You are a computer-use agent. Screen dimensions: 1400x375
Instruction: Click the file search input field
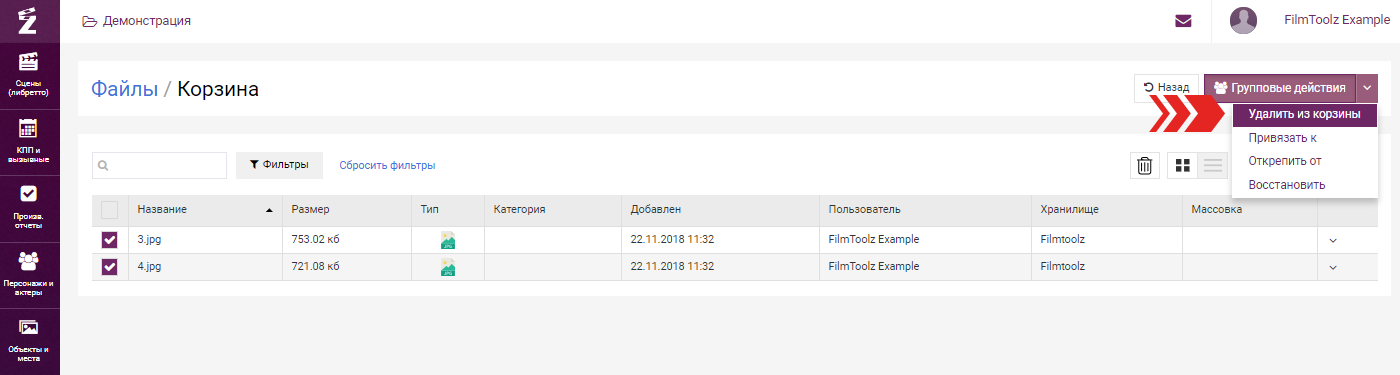point(159,166)
